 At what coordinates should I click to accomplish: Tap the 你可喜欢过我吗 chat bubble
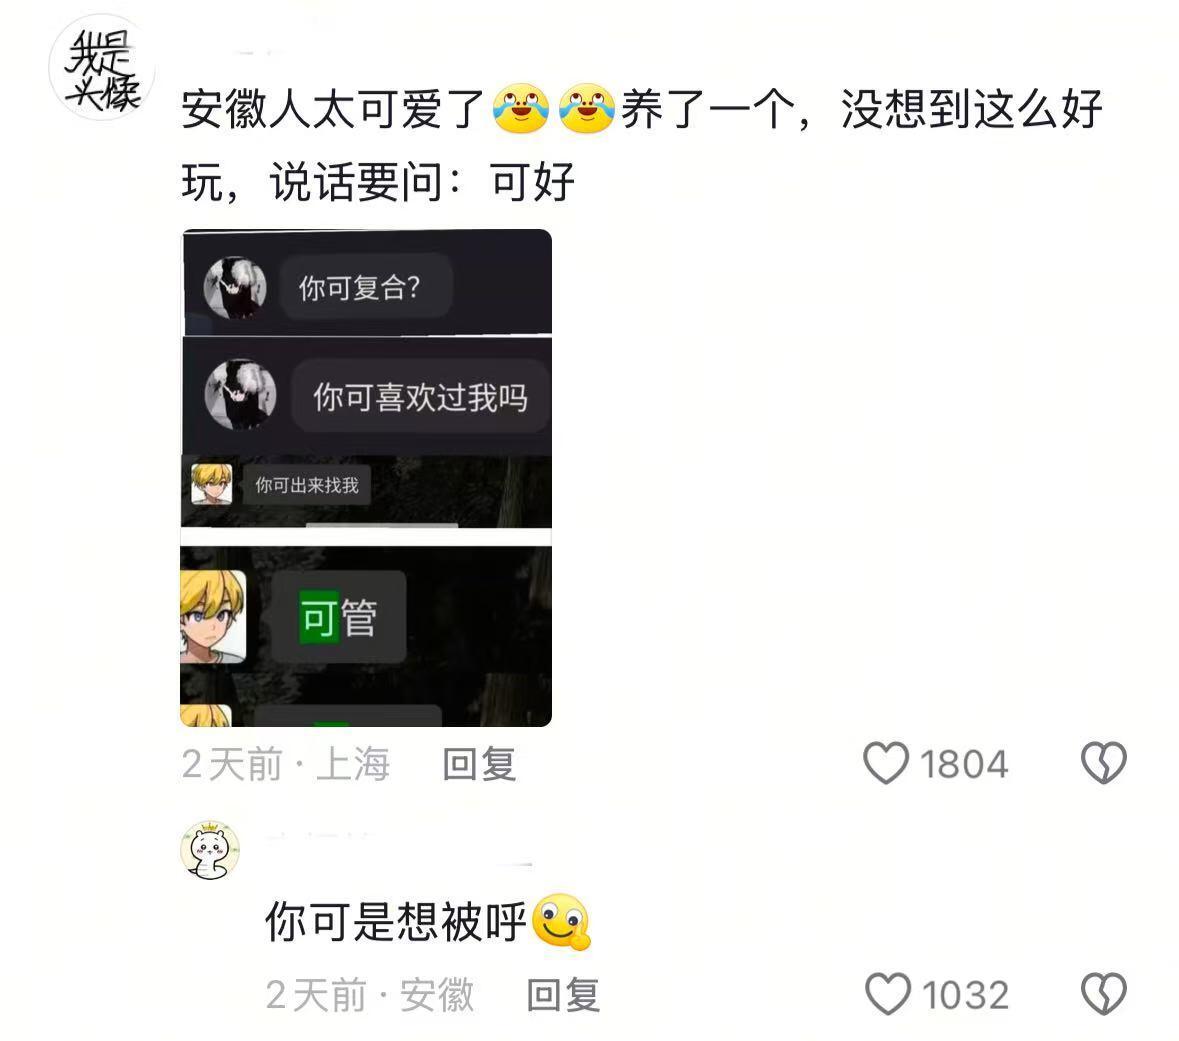[x=420, y=396]
